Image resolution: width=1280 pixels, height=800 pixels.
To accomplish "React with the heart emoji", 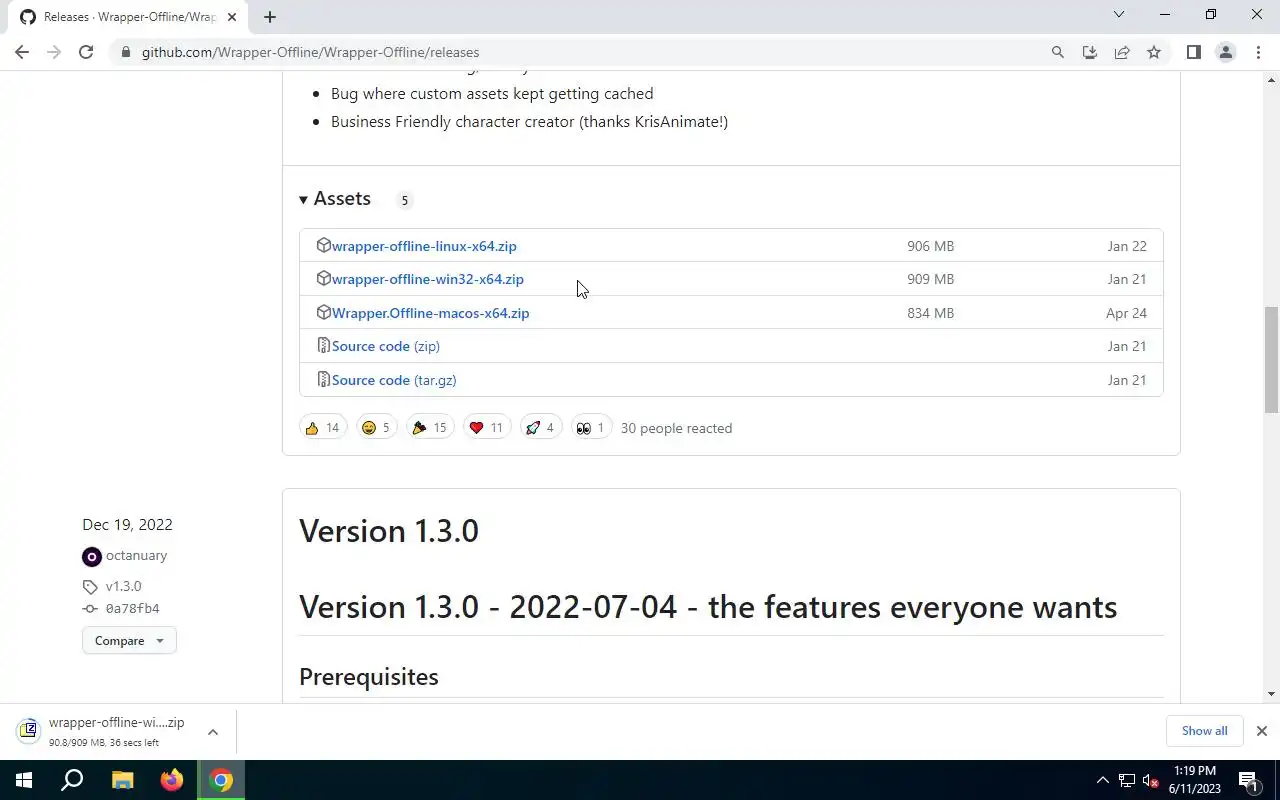I will coord(487,428).
